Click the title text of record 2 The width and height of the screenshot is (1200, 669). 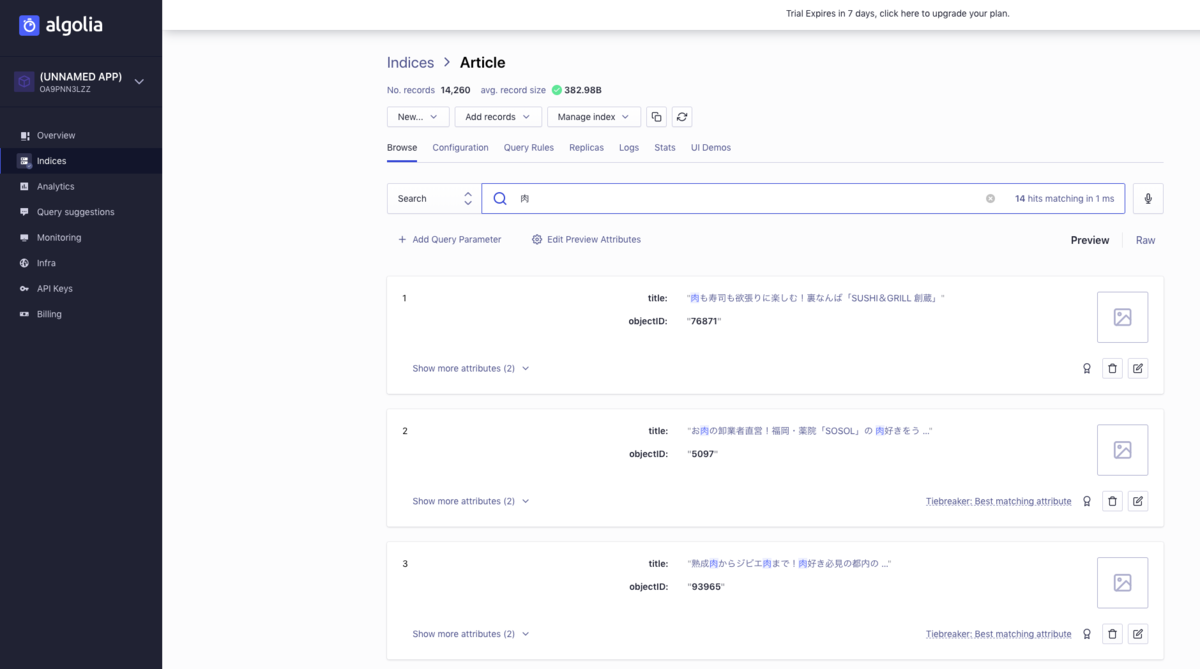[810, 431]
